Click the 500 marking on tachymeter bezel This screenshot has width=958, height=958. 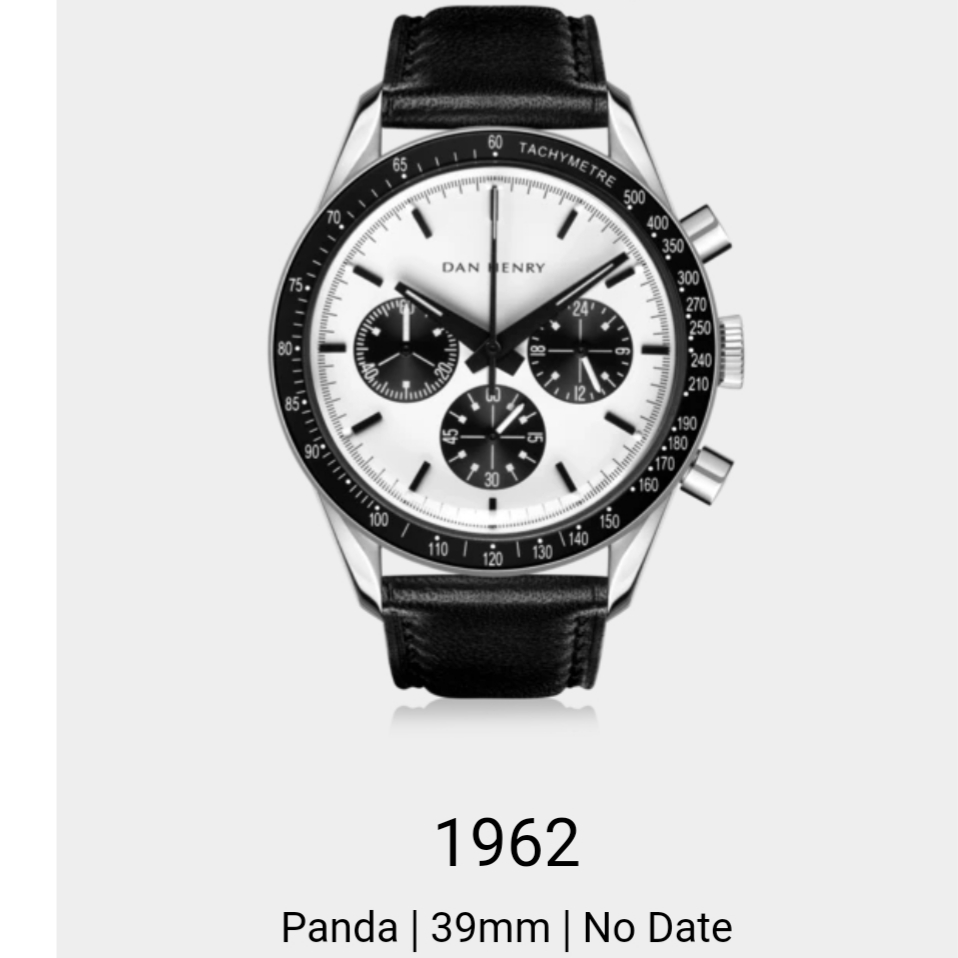click(x=635, y=197)
